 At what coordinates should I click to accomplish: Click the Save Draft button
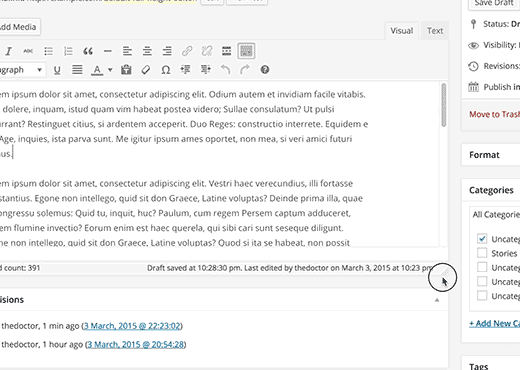click(x=494, y=3)
